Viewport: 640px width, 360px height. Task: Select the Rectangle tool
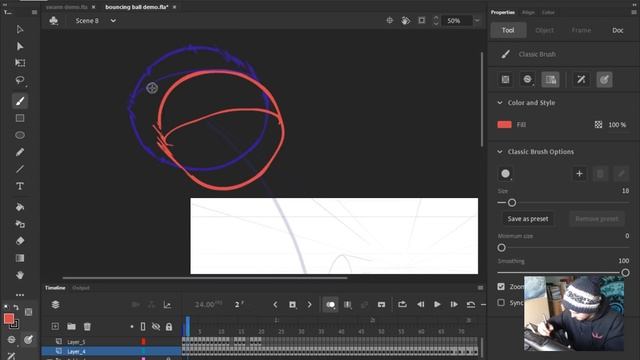20,118
